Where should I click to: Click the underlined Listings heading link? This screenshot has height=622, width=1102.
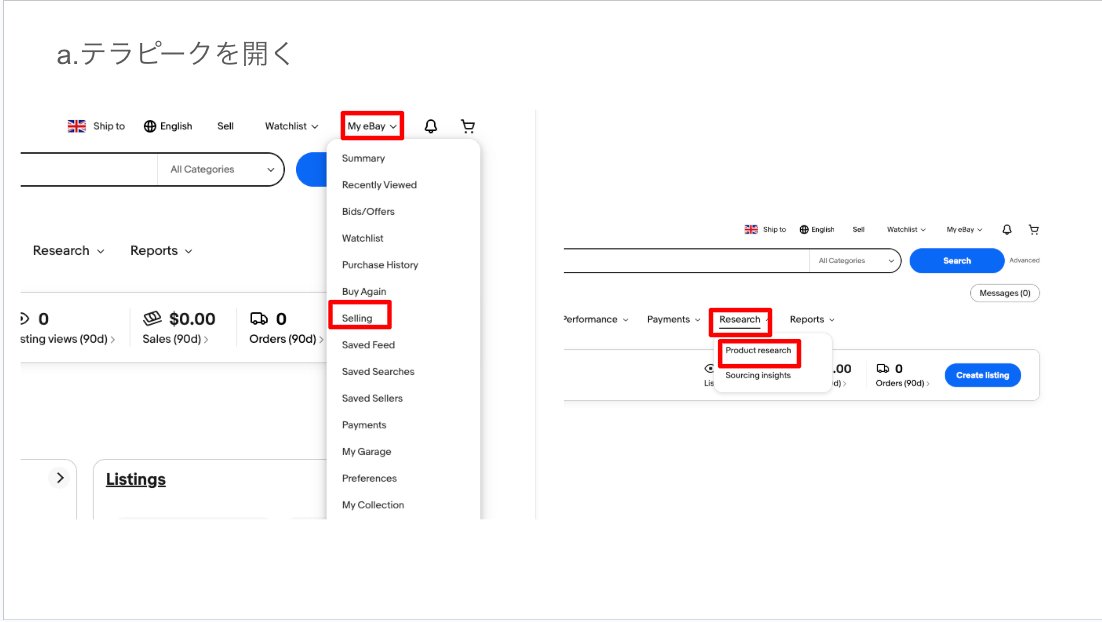tap(136, 480)
